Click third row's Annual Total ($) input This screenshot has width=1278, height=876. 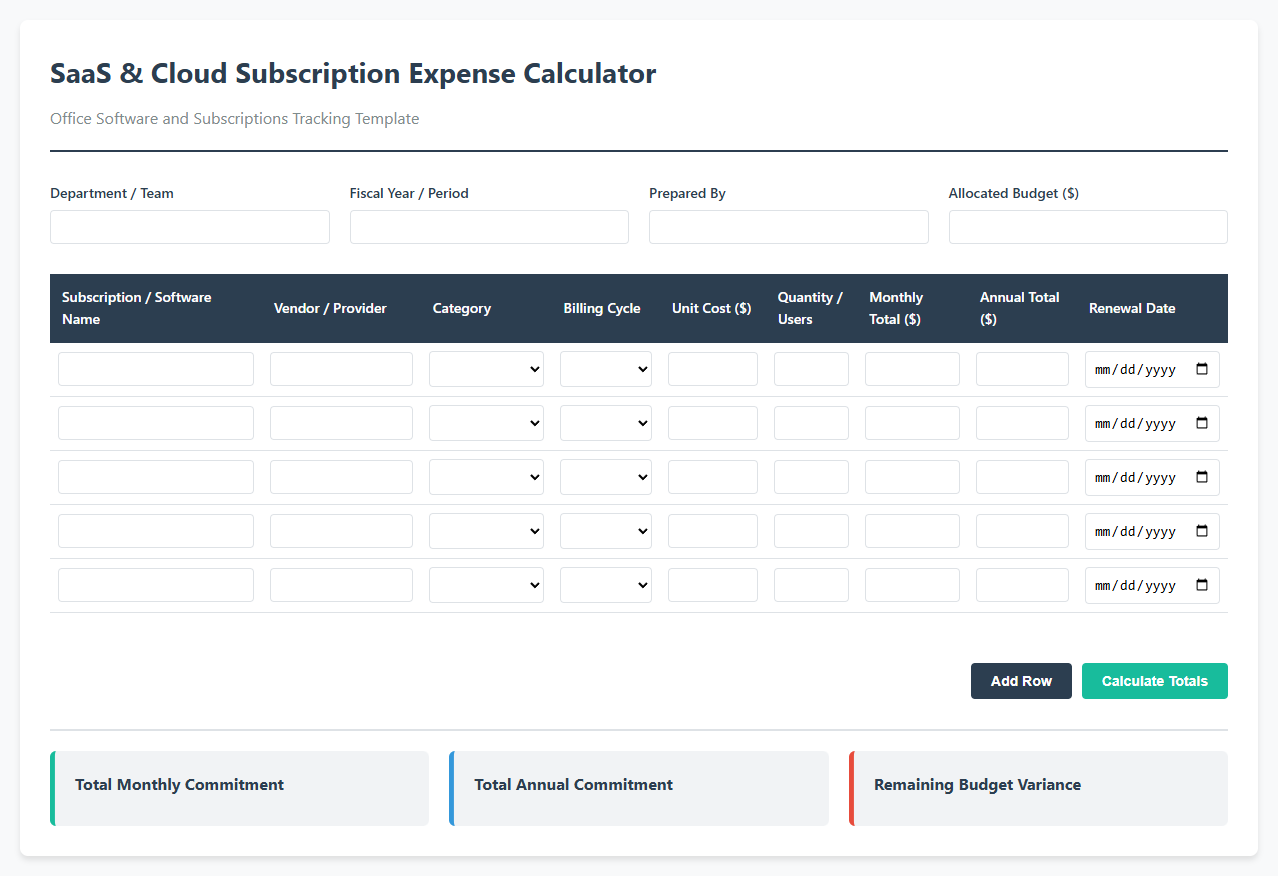[1022, 477]
